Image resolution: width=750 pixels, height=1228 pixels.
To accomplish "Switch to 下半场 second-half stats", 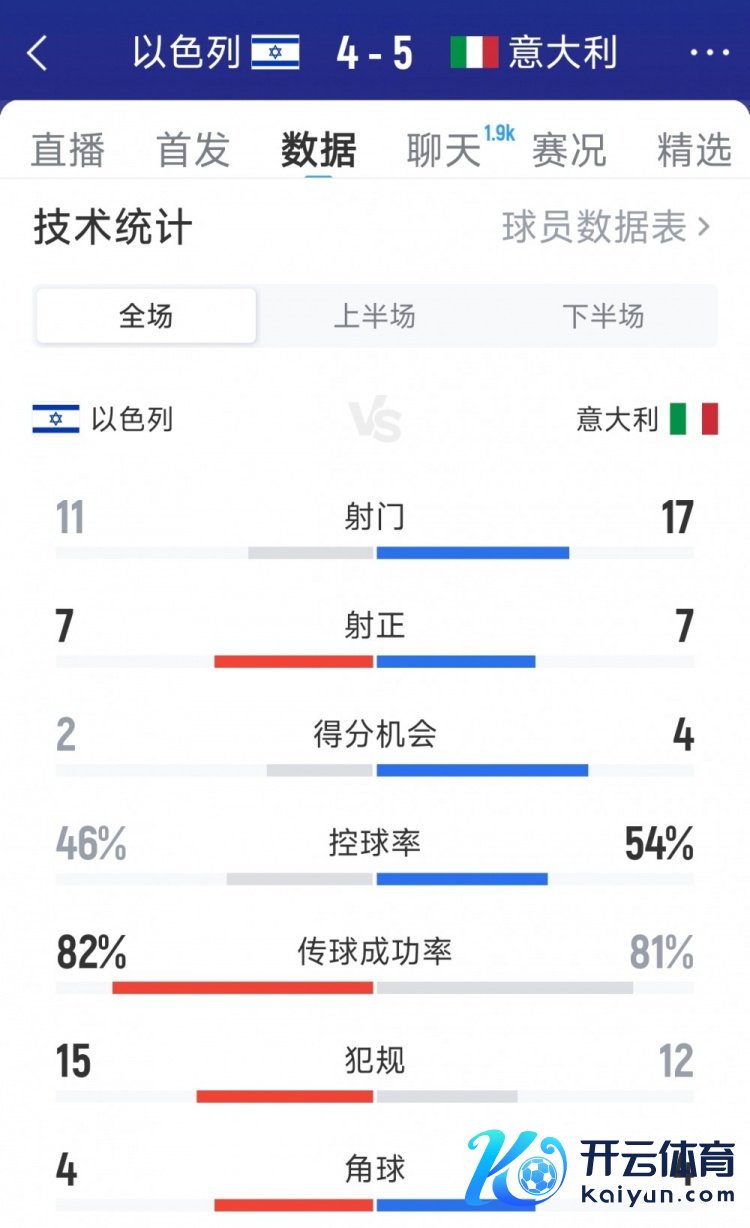I will coord(603,317).
